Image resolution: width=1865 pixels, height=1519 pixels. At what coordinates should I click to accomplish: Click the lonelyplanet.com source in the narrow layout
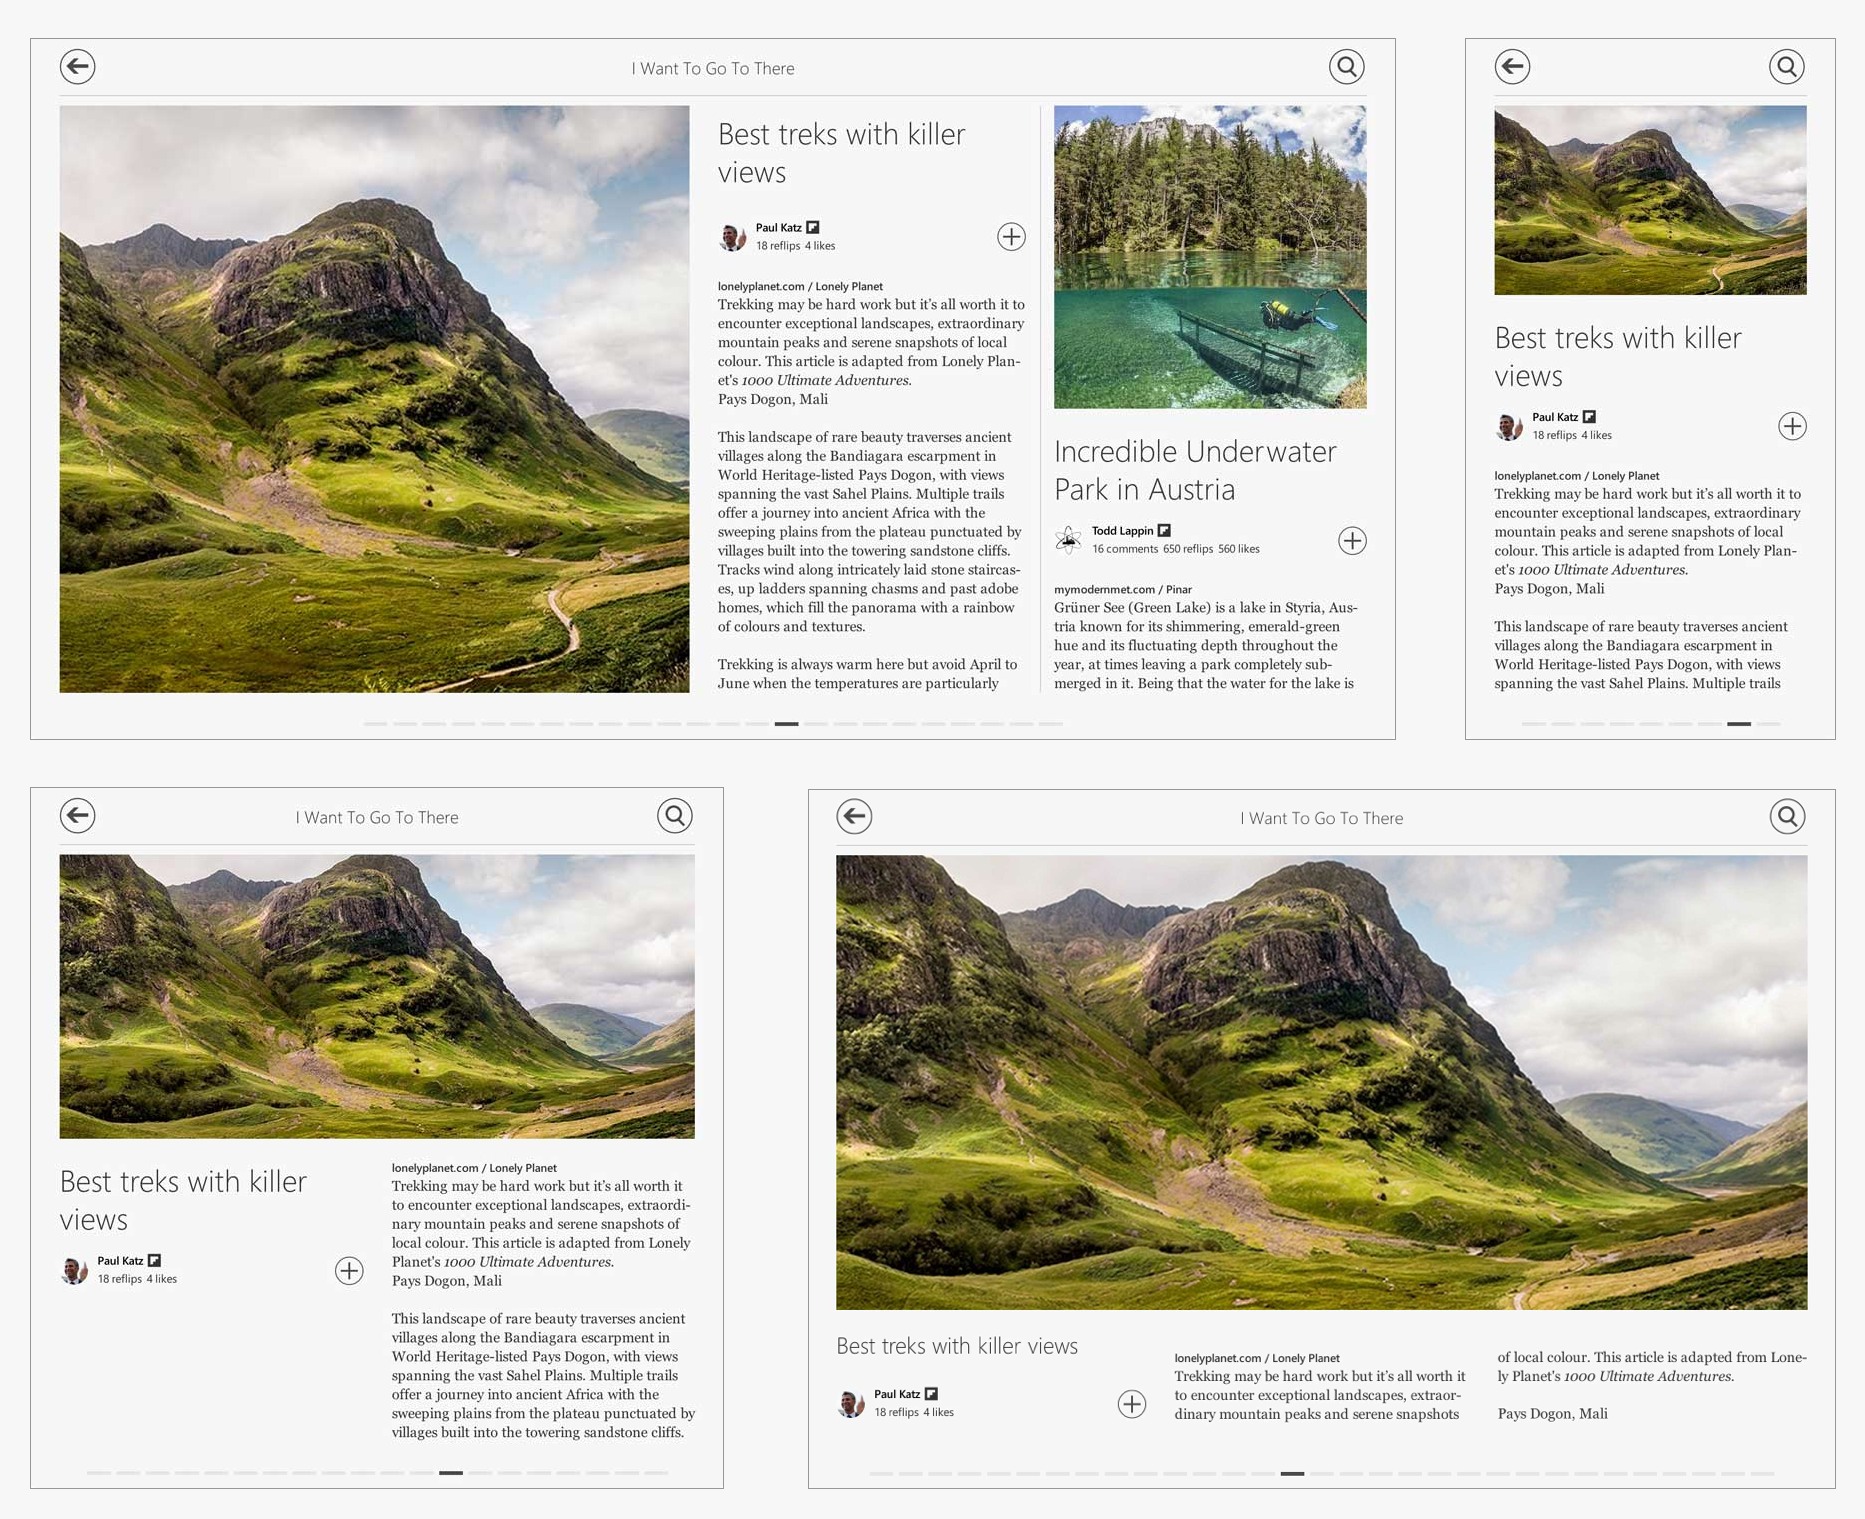(x=1576, y=476)
